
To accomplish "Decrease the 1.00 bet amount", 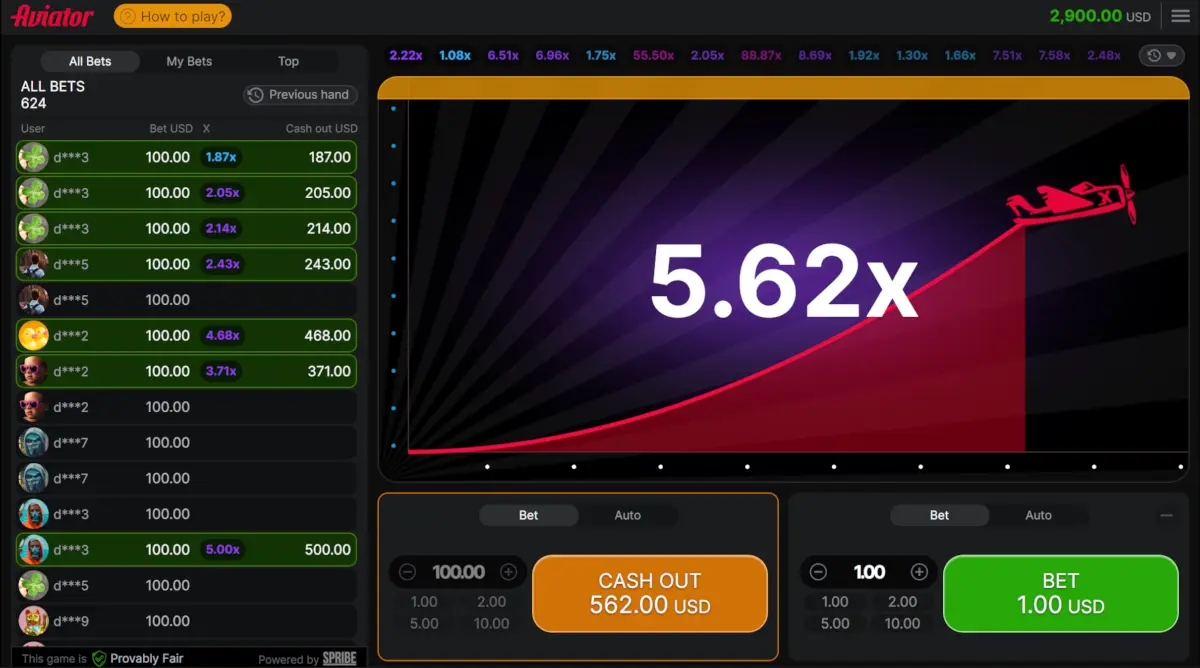I will pyautogui.click(x=818, y=572).
